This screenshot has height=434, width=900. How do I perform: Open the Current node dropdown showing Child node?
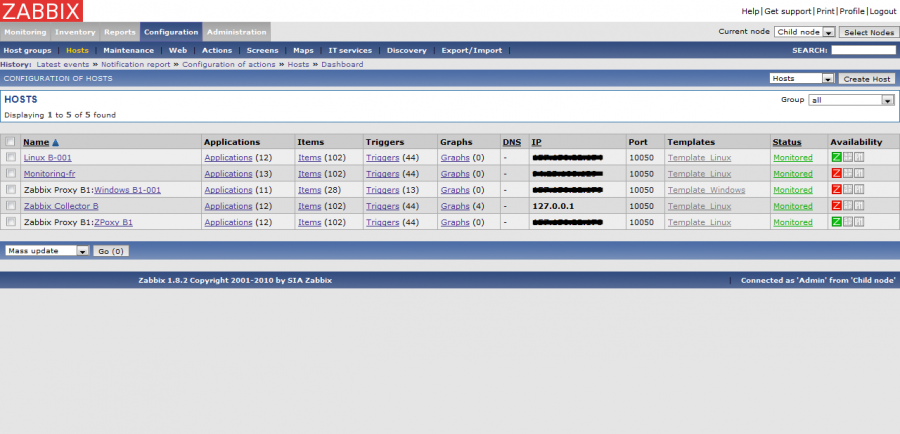click(804, 32)
